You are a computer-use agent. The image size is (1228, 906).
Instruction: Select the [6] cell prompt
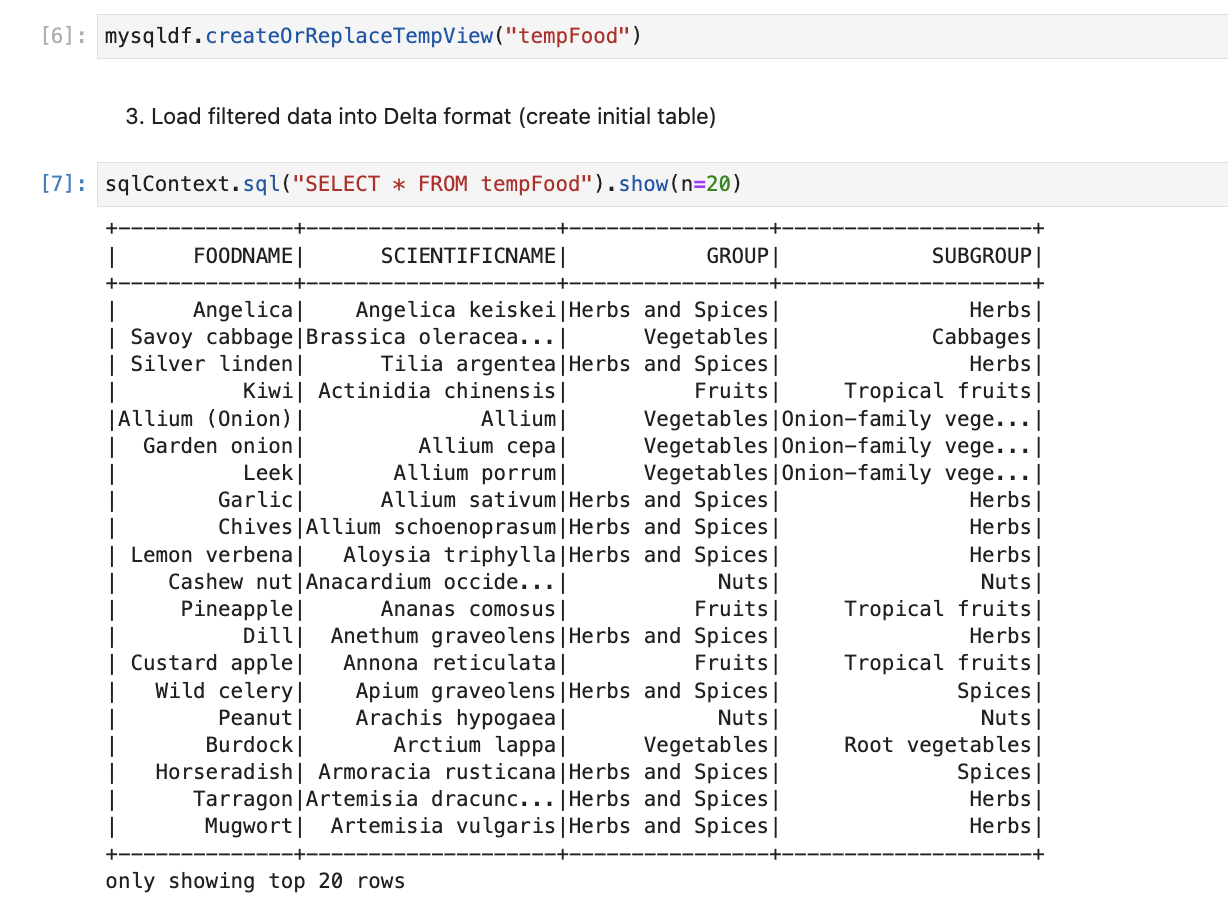click(62, 38)
